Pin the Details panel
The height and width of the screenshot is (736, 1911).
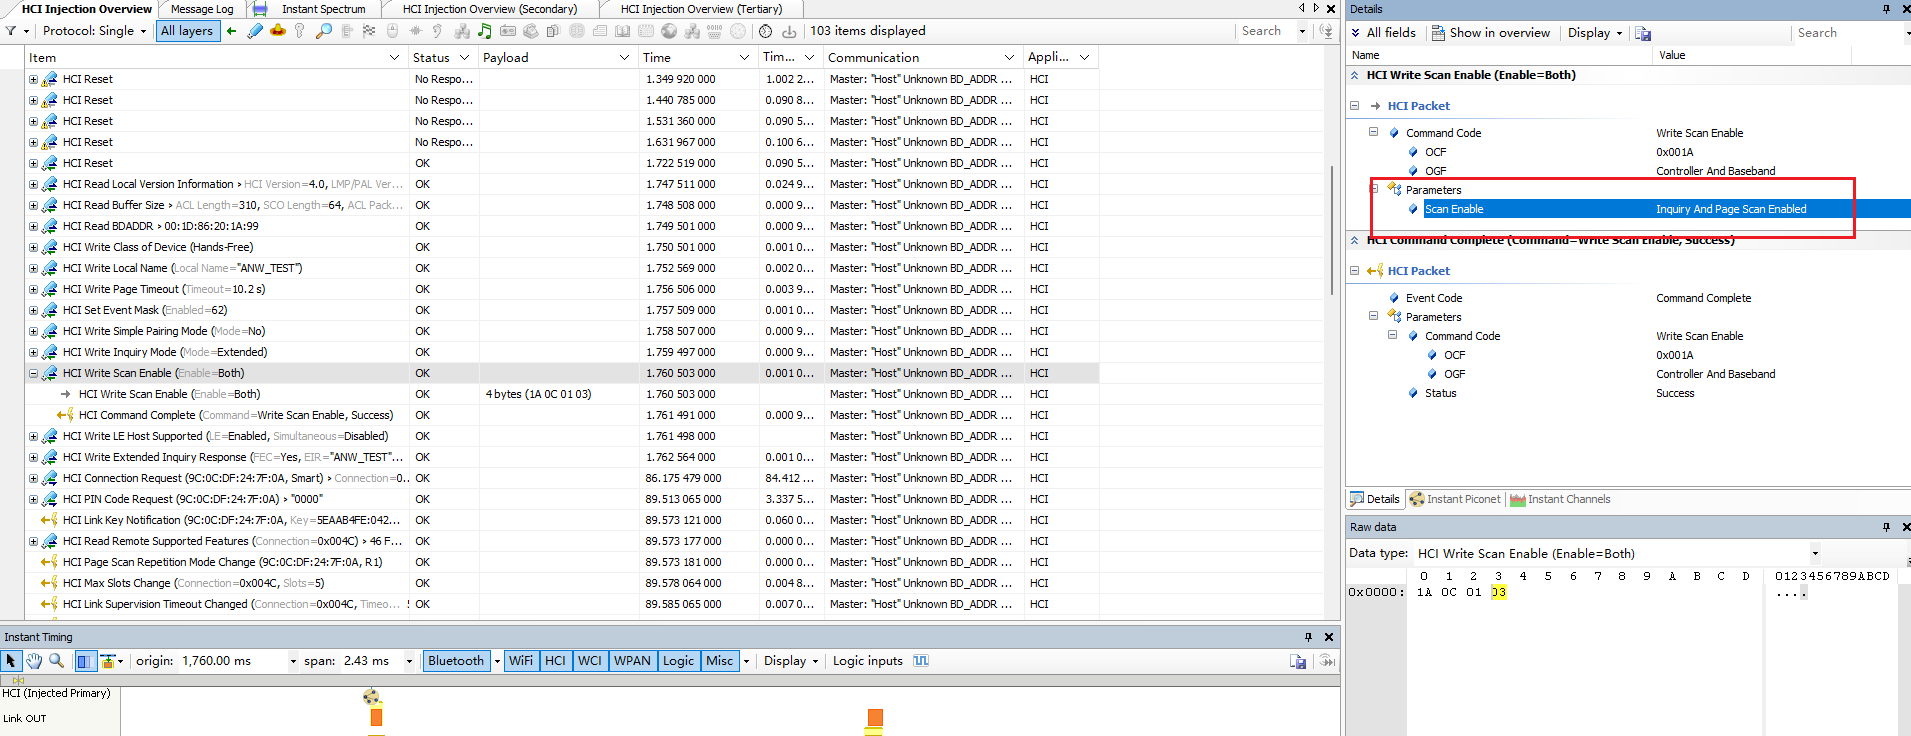(x=1887, y=9)
